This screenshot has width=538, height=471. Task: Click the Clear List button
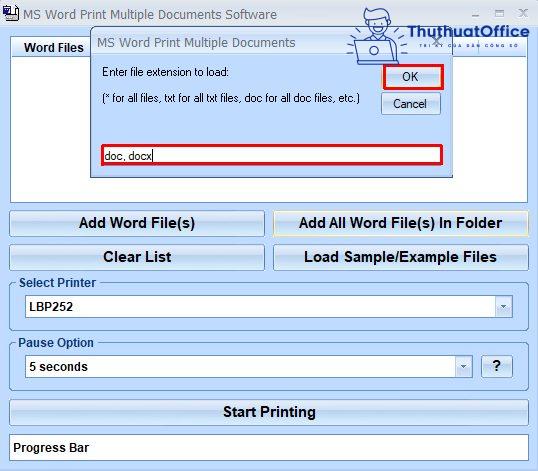tap(137, 257)
